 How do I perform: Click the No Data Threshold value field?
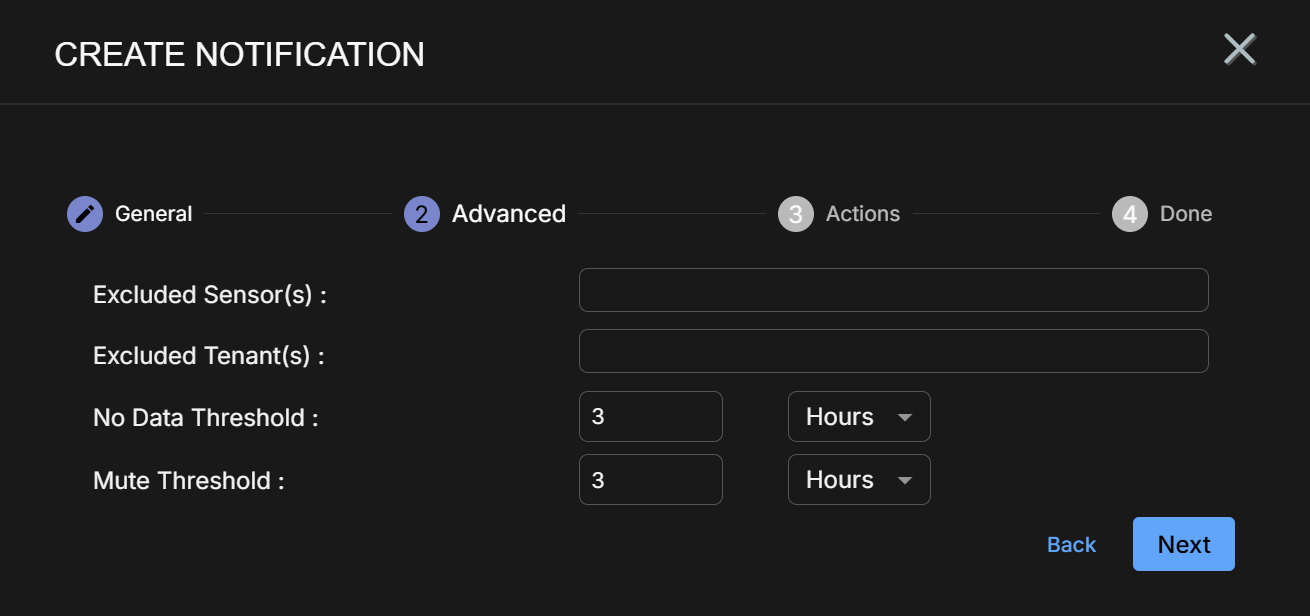click(650, 417)
